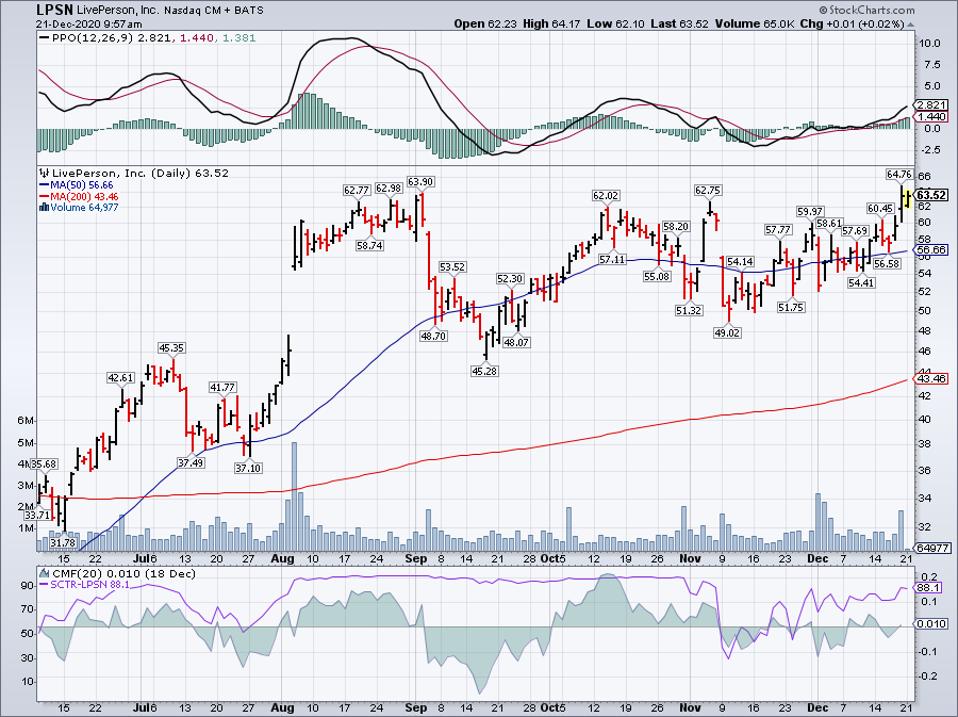The height and width of the screenshot is (717, 958).
Task: Select the black PPO line swatch in legend
Action: click(44, 38)
